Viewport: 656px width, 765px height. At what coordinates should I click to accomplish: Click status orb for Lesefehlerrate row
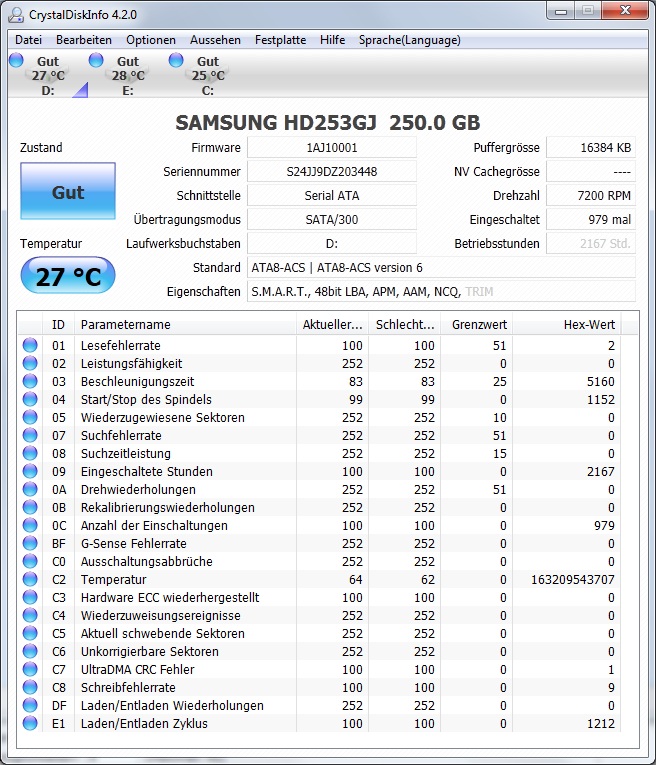coord(30,345)
